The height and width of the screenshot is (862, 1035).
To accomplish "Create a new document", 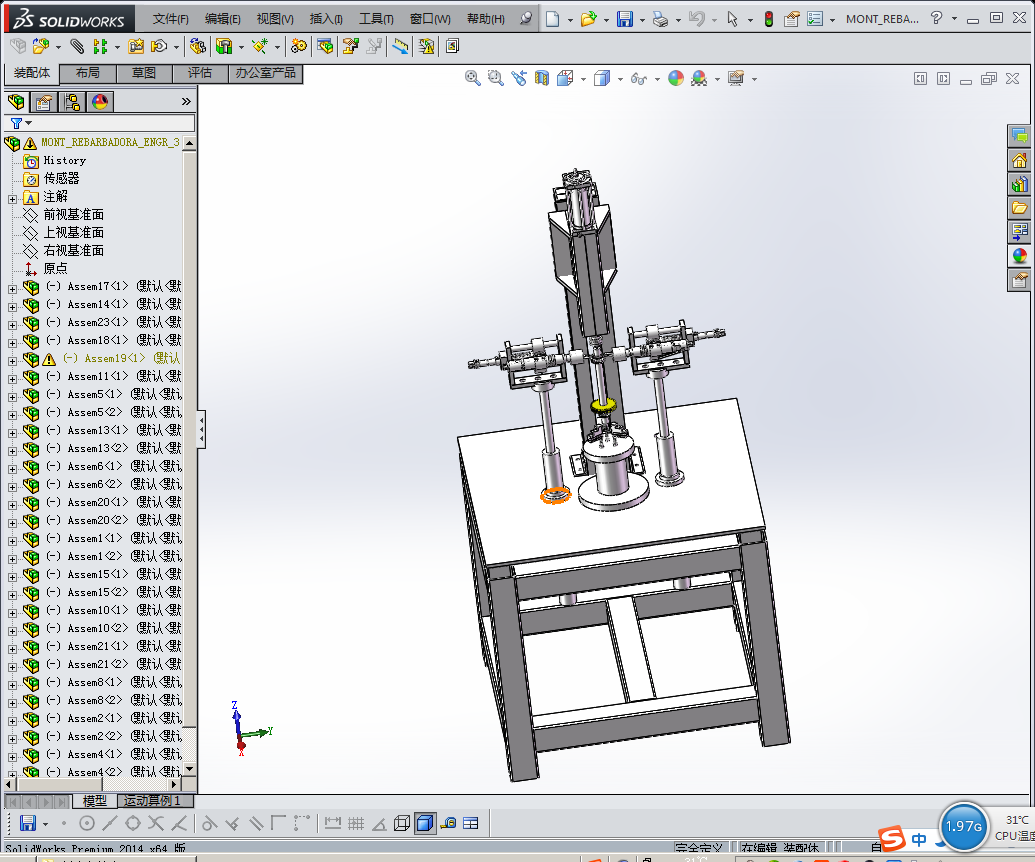I will click(x=552, y=19).
